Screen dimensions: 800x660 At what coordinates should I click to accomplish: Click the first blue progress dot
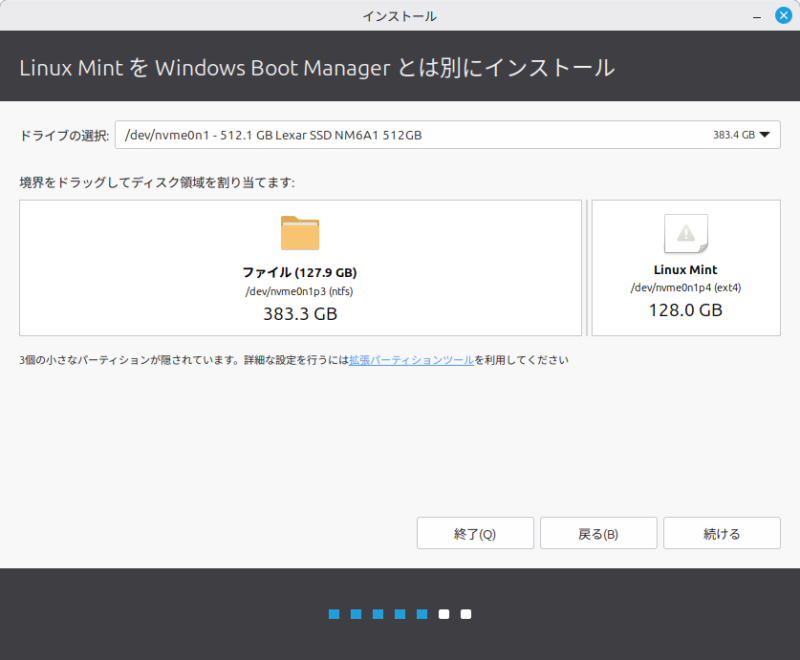[334, 614]
